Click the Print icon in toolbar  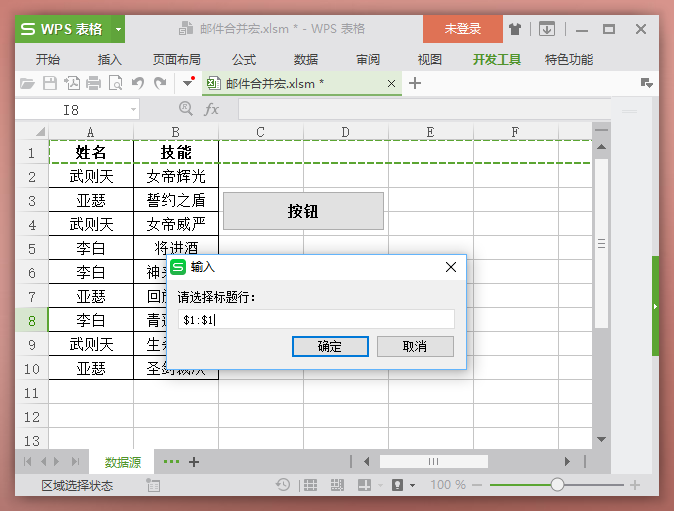pos(94,83)
